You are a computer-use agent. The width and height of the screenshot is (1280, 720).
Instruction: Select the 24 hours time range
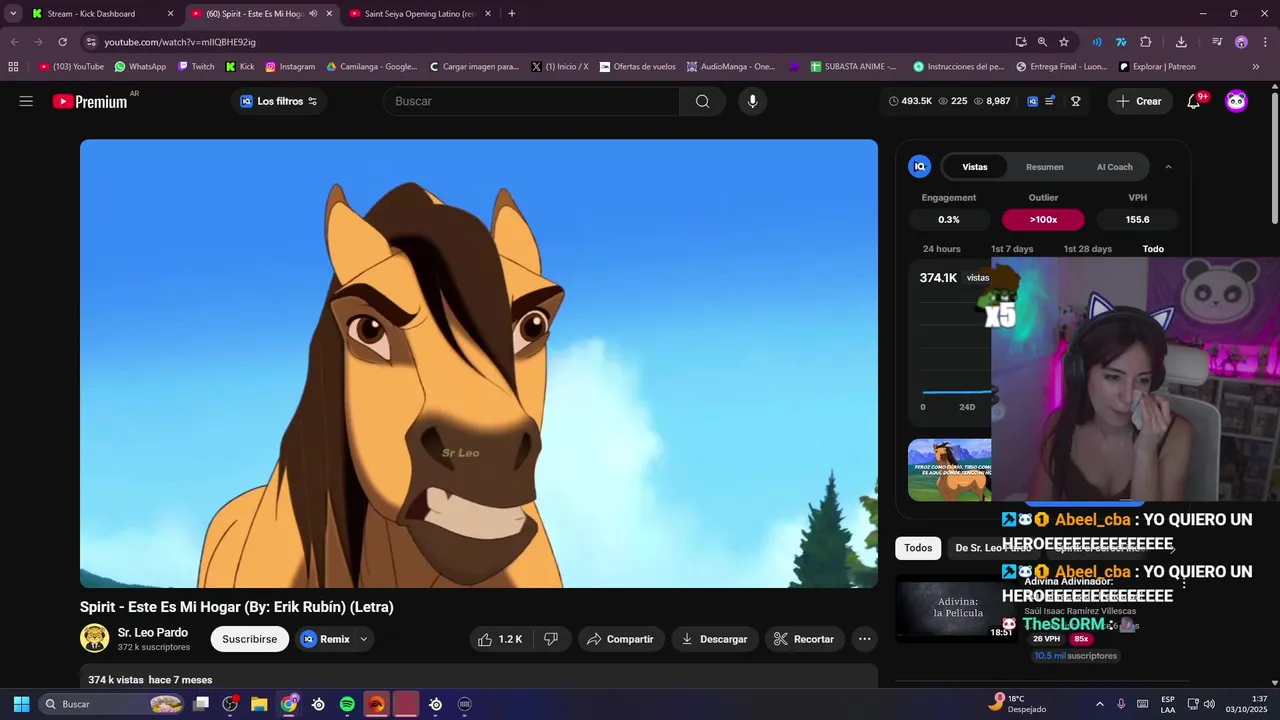click(942, 249)
